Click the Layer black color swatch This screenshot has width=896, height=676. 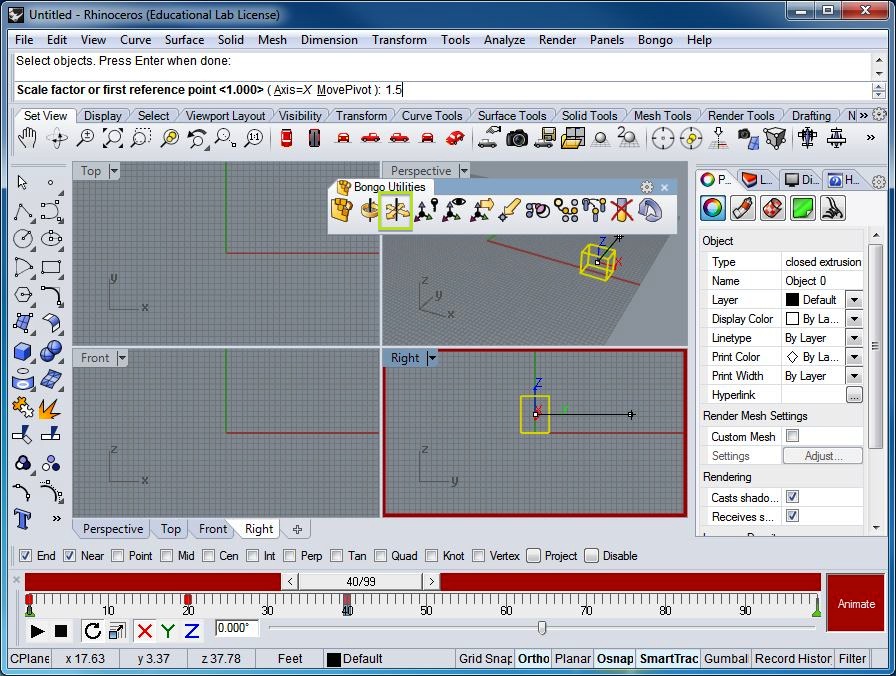[x=793, y=300]
